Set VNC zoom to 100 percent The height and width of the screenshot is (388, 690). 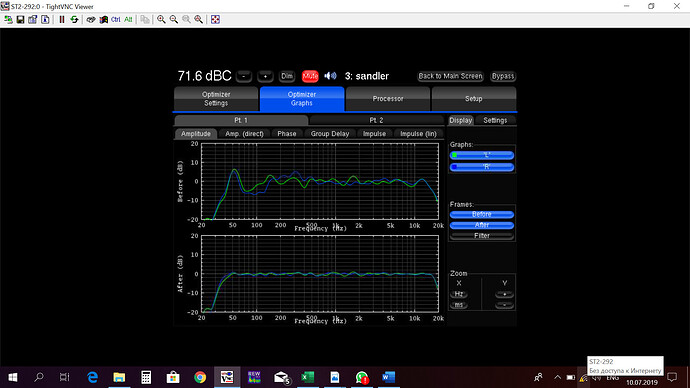tap(186, 19)
